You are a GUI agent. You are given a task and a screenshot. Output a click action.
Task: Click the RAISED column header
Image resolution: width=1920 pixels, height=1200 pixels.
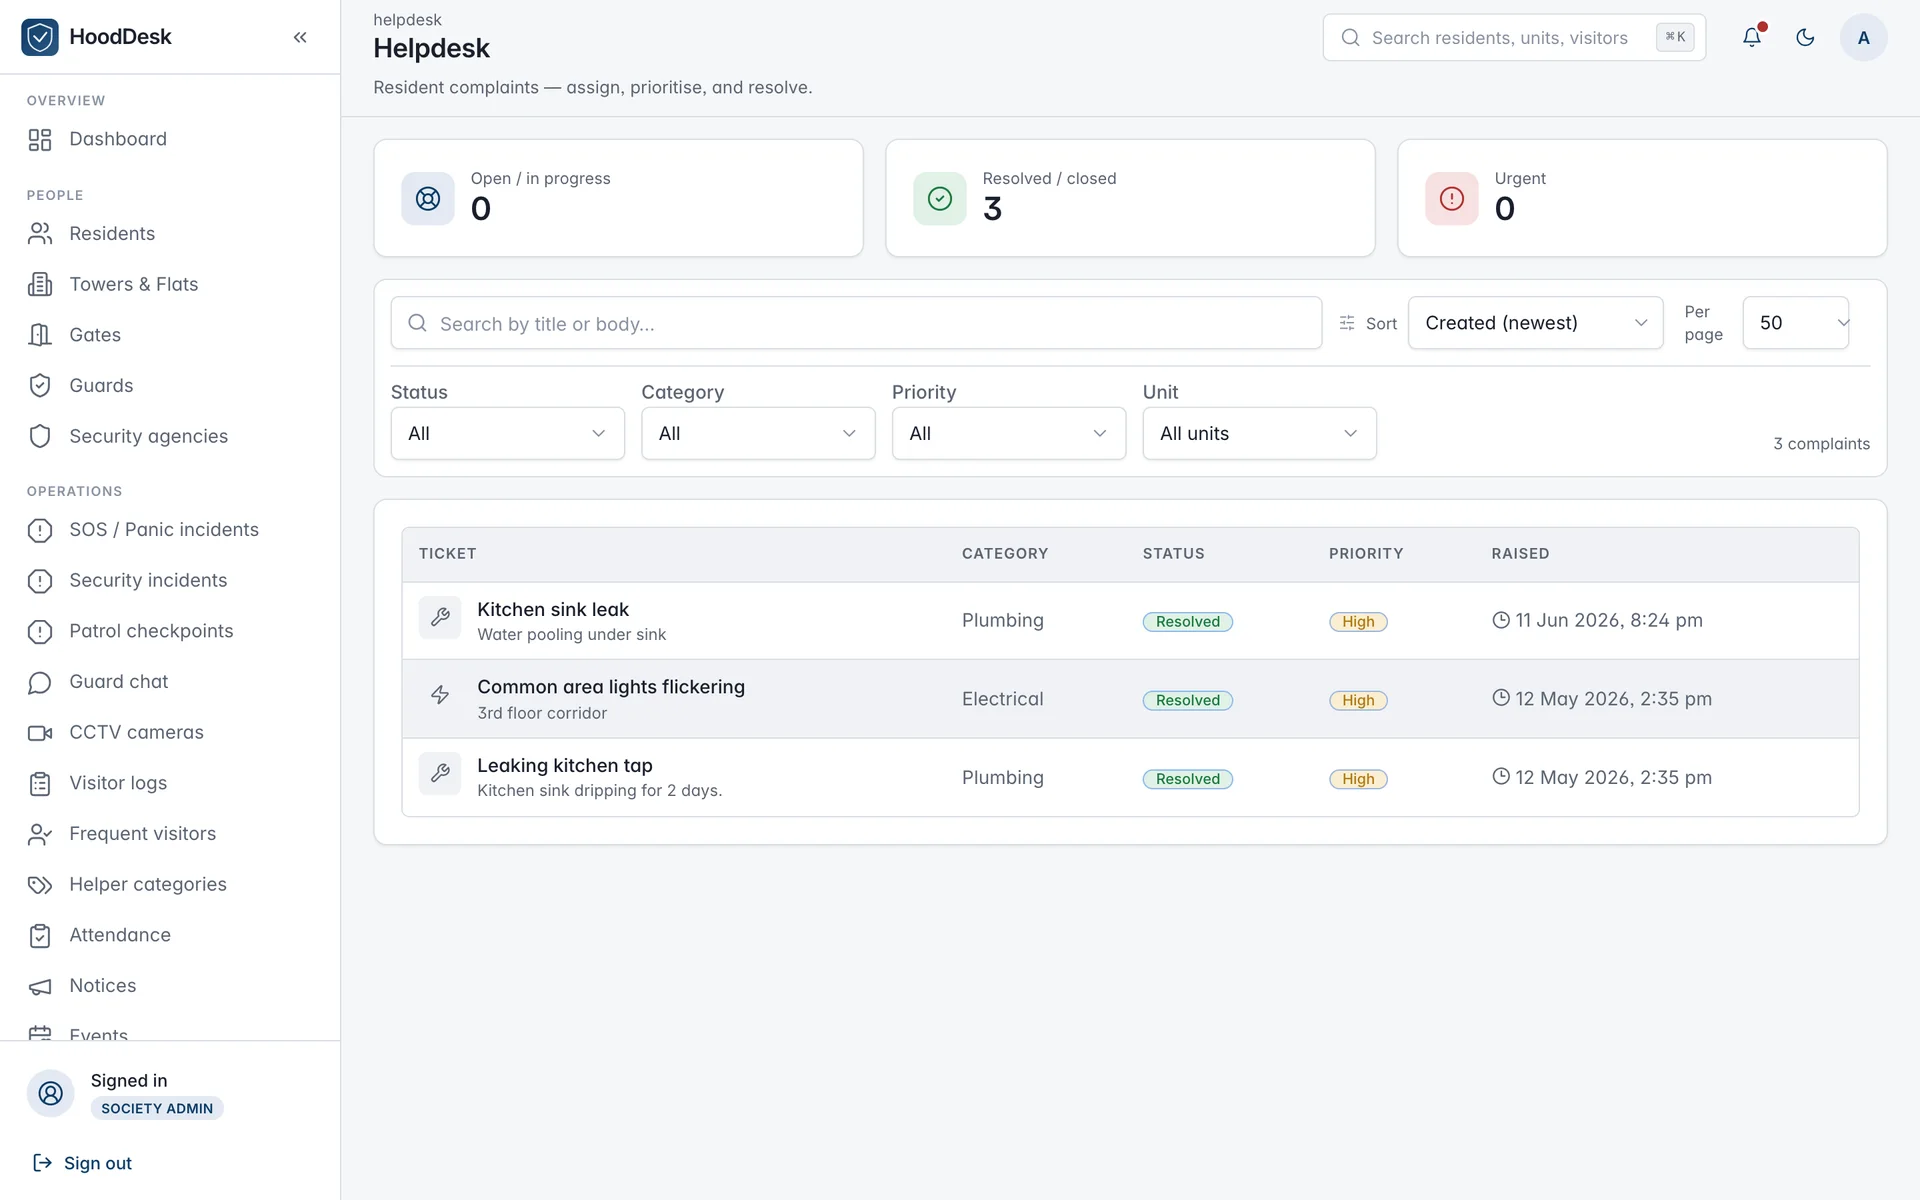pos(1520,553)
